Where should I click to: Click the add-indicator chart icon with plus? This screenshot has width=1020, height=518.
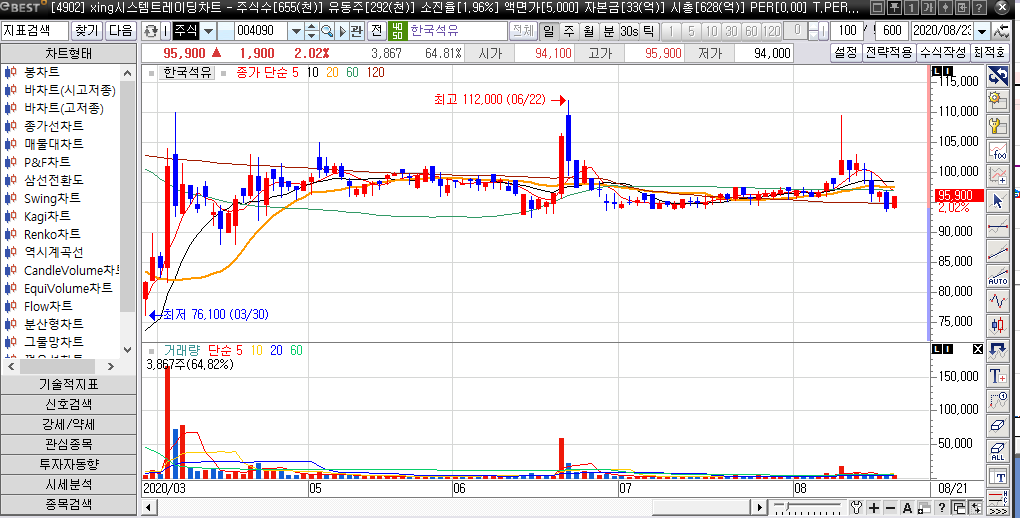(x=997, y=176)
